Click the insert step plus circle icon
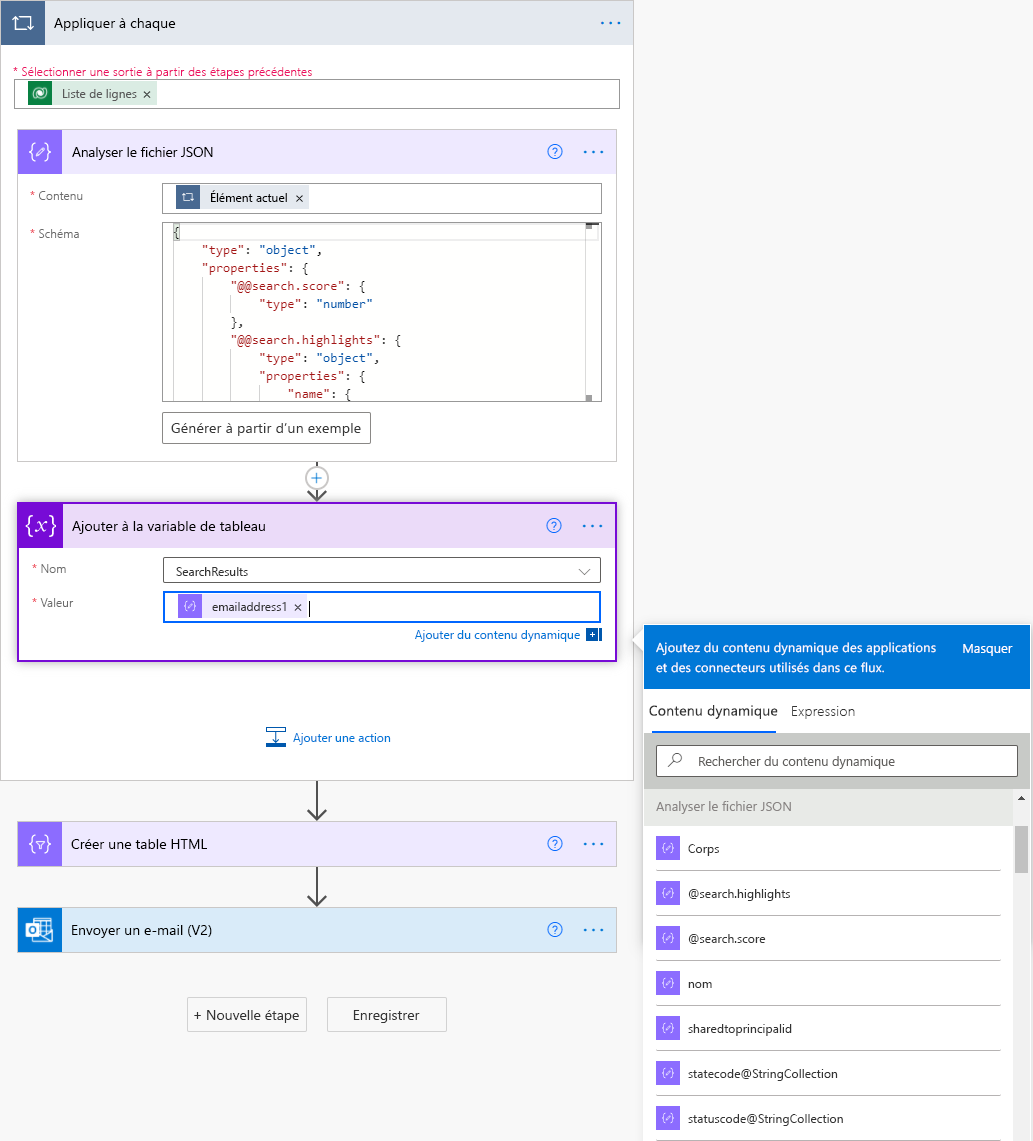Image resolution: width=1033 pixels, height=1141 pixels. click(x=316, y=478)
